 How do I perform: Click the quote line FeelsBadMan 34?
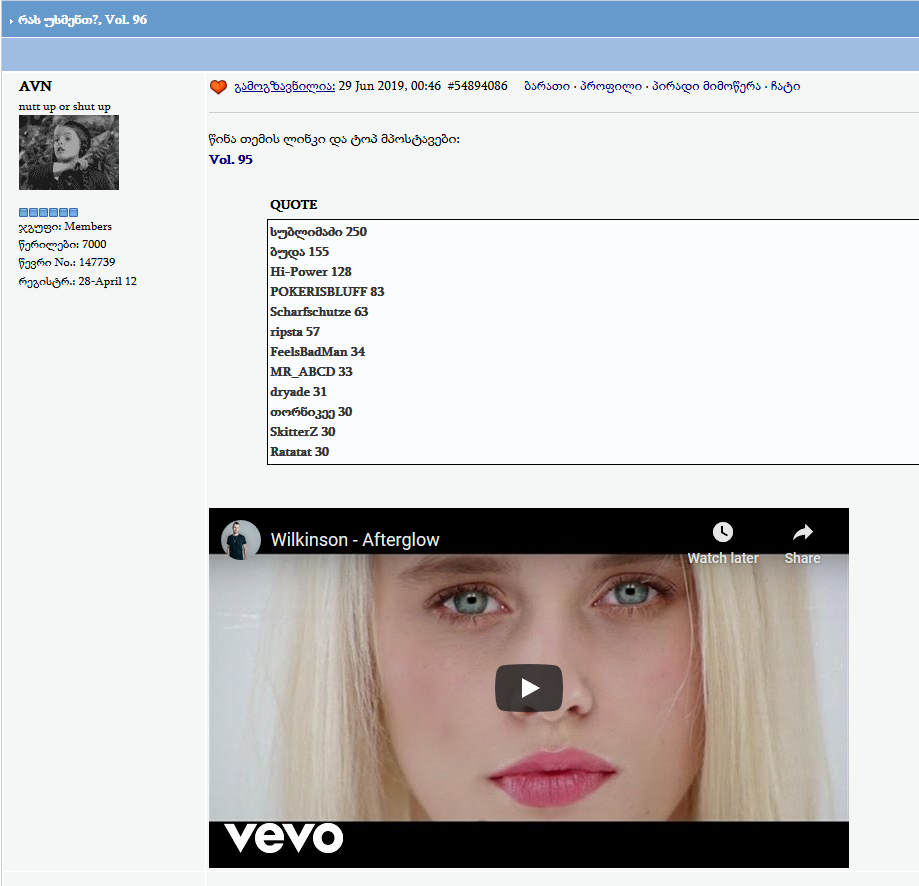[x=317, y=352]
